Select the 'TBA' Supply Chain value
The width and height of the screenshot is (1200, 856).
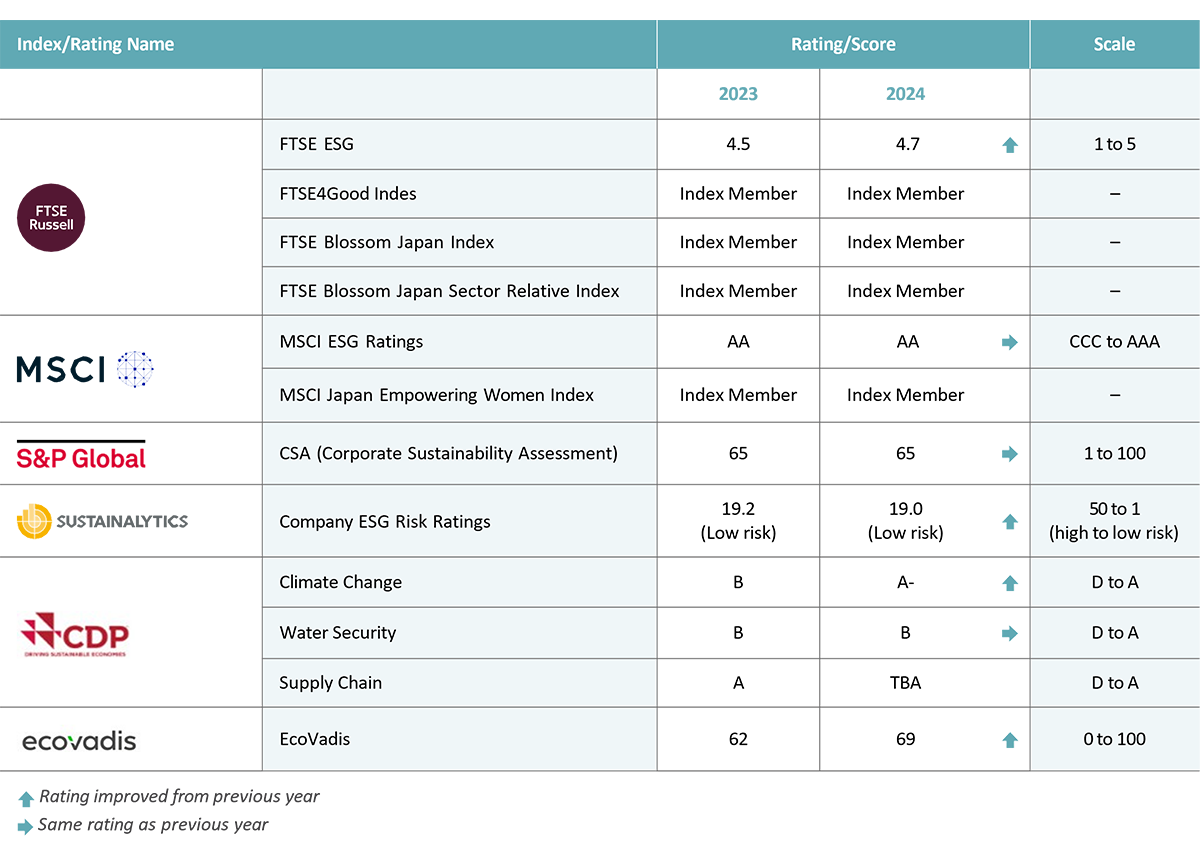(x=905, y=683)
